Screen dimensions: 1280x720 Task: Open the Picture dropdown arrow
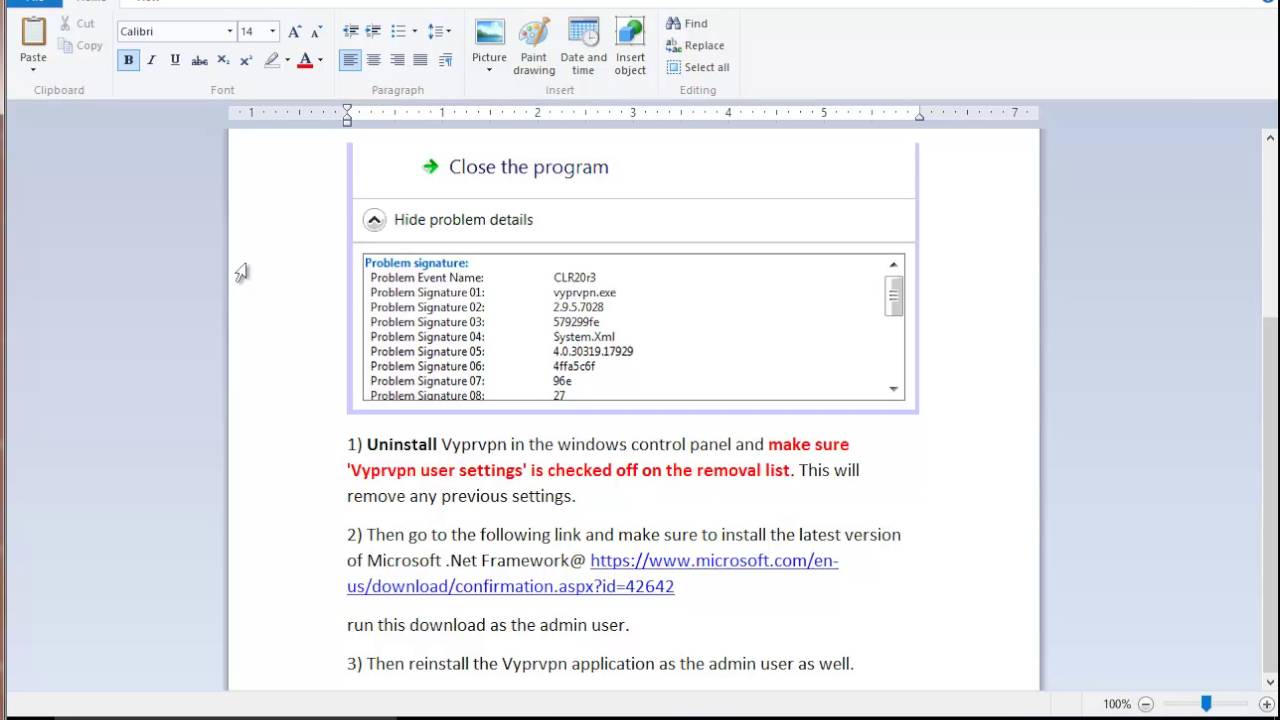pos(490,72)
